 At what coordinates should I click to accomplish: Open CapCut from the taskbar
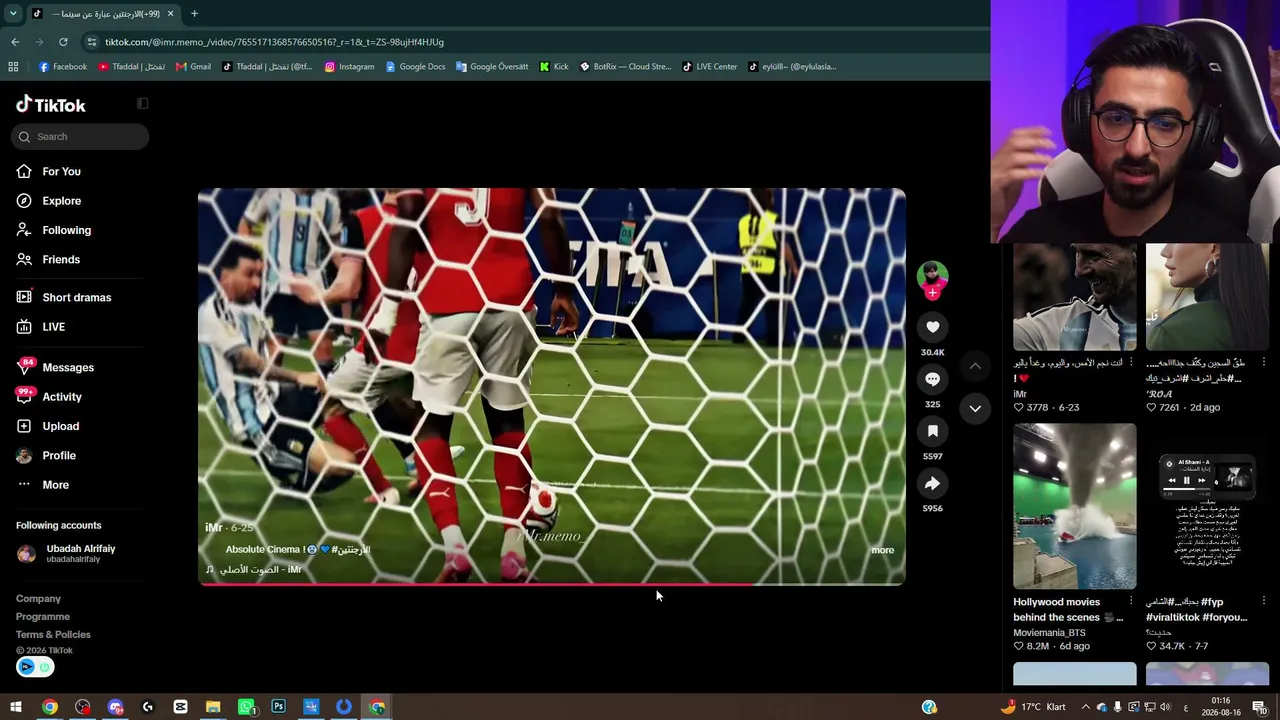180,707
